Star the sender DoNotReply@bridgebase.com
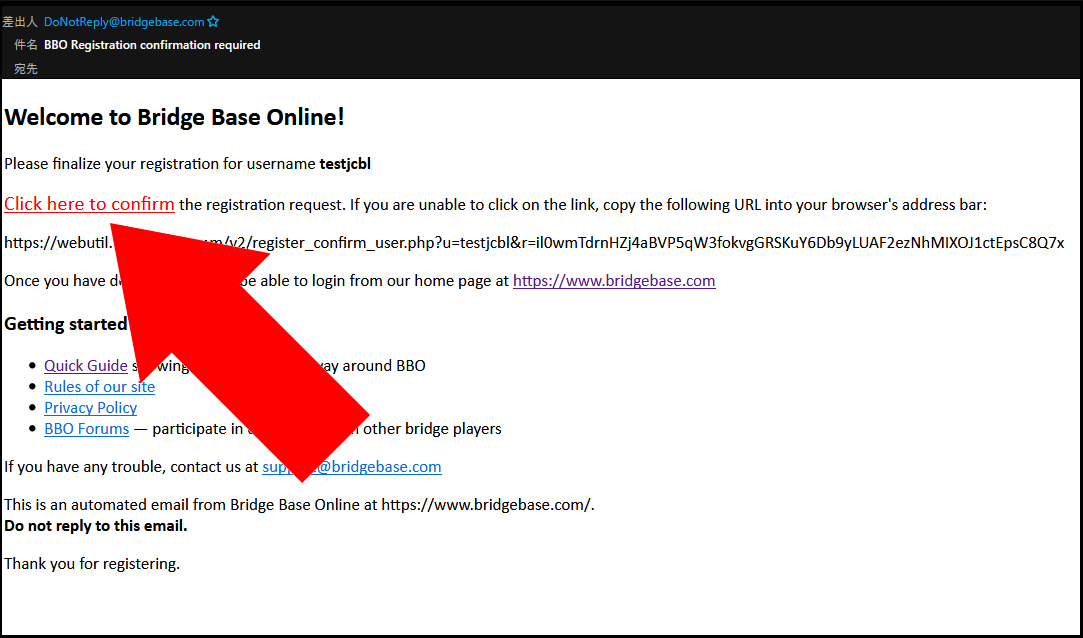Image resolution: width=1083 pixels, height=638 pixels. [213, 22]
